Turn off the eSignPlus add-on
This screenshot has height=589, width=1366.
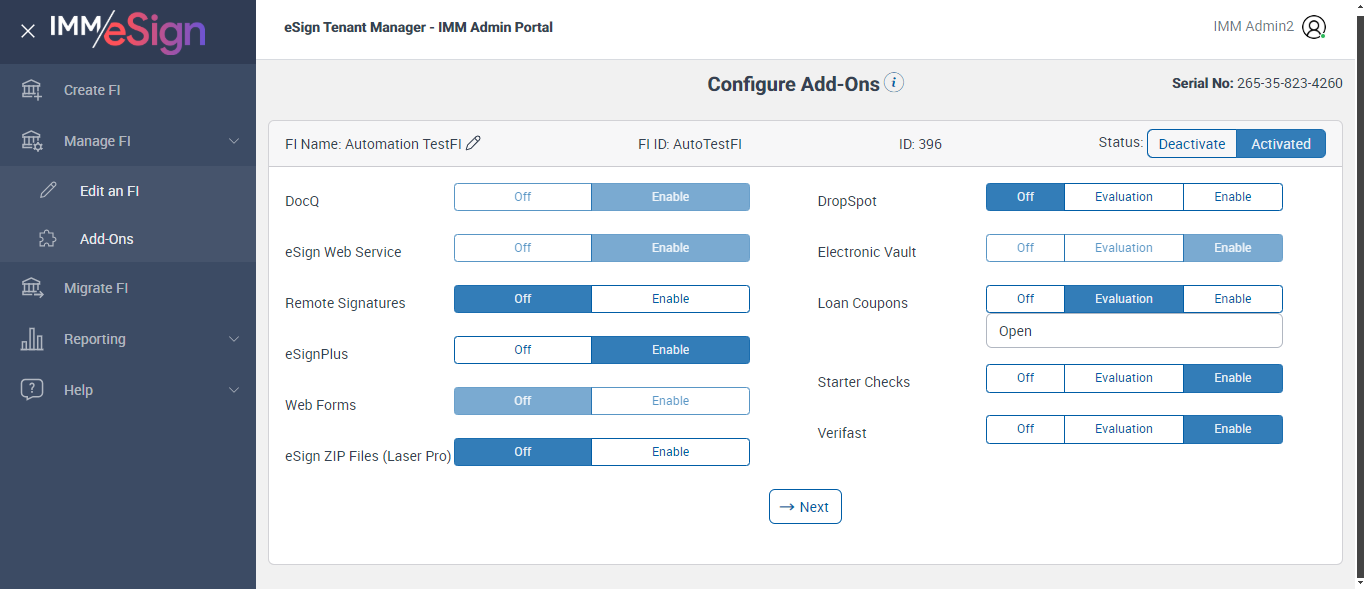(x=522, y=350)
